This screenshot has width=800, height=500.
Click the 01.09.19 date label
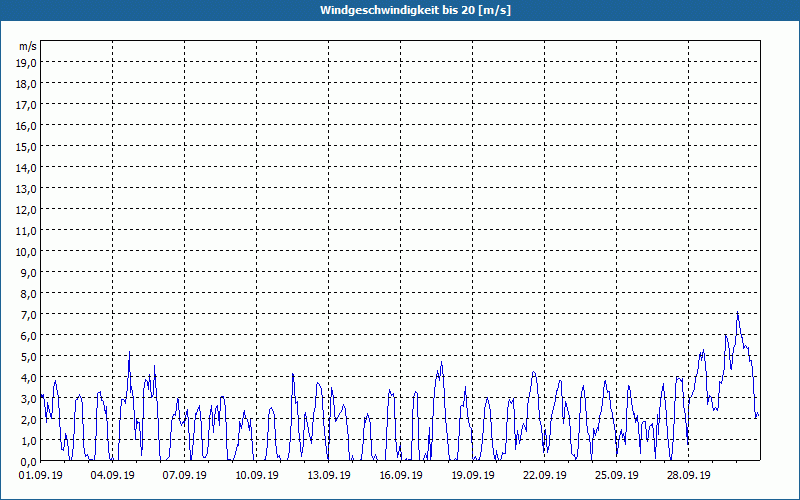pos(41,476)
